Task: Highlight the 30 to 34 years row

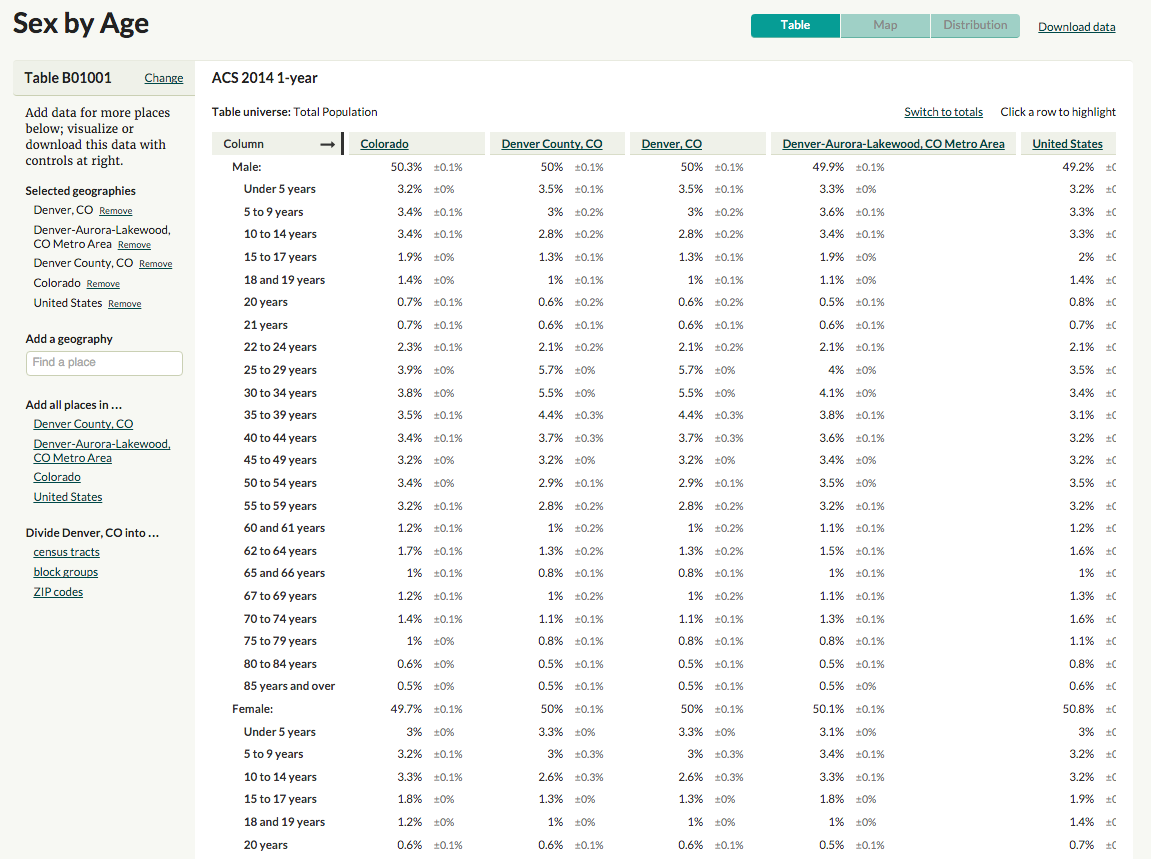Action: coord(664,393)
